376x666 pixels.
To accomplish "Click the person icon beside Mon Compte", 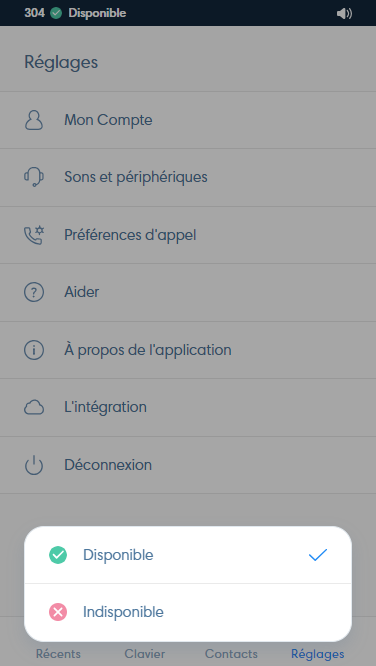I will [34, 120].
